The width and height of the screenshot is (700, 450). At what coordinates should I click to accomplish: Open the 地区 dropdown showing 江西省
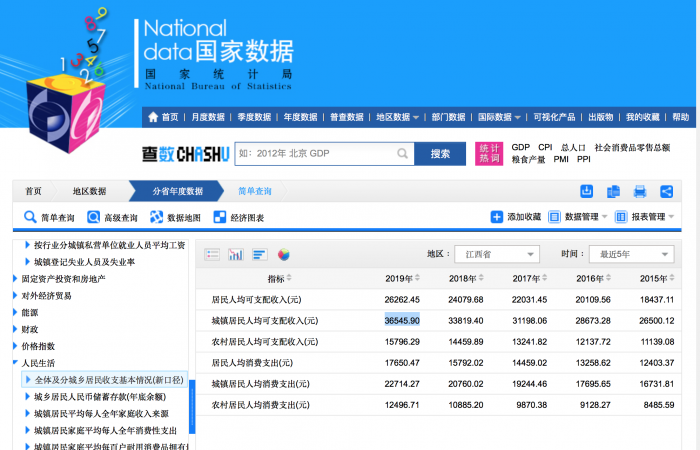[x=495, y=254]
